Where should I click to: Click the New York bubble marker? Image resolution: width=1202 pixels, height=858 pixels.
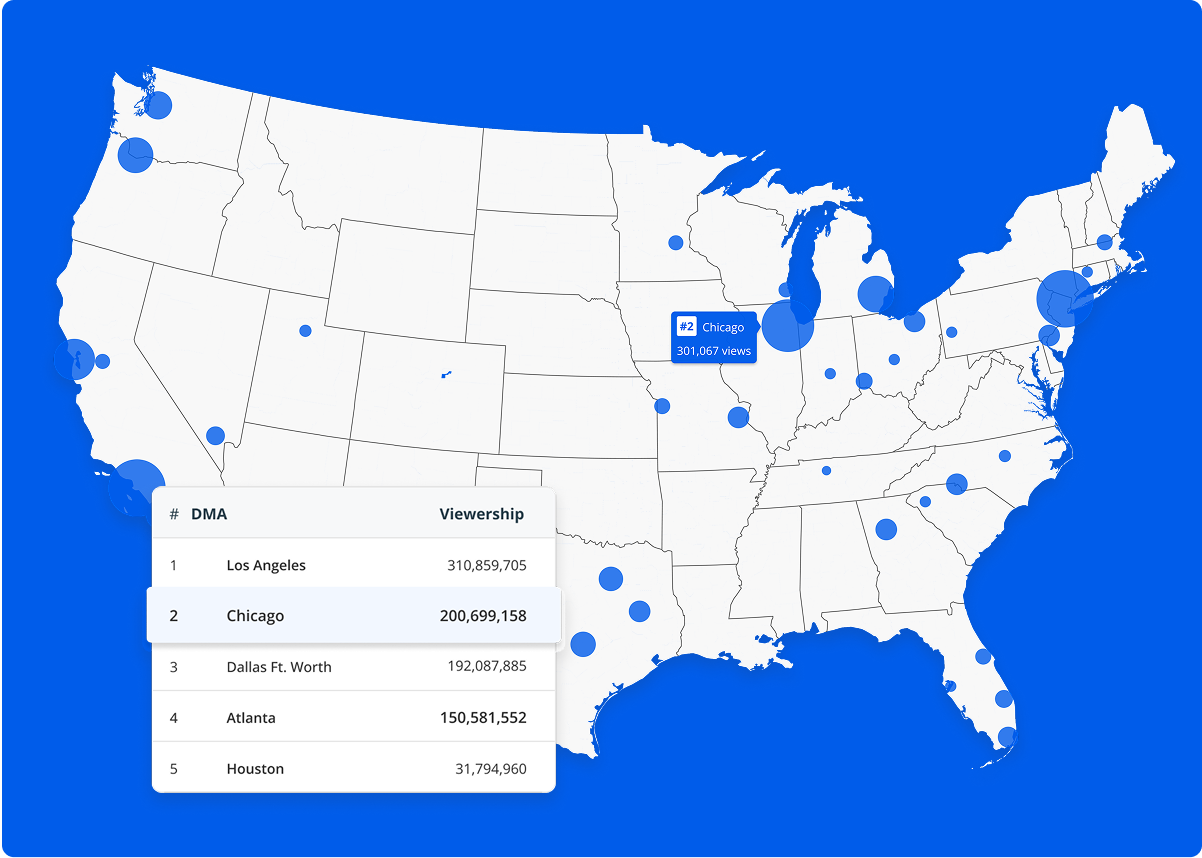[x=1063, y=298]
